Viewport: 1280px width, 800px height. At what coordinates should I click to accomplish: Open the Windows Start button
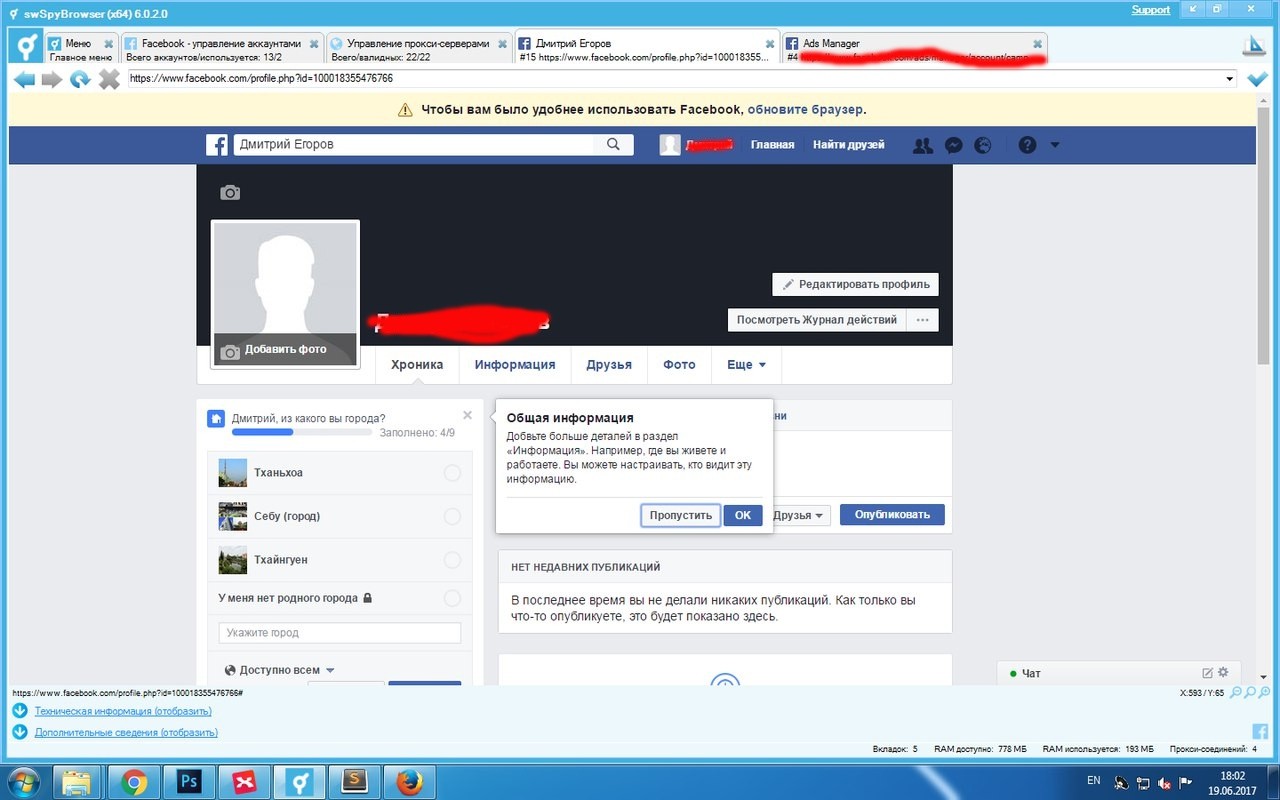pos(22,782)
